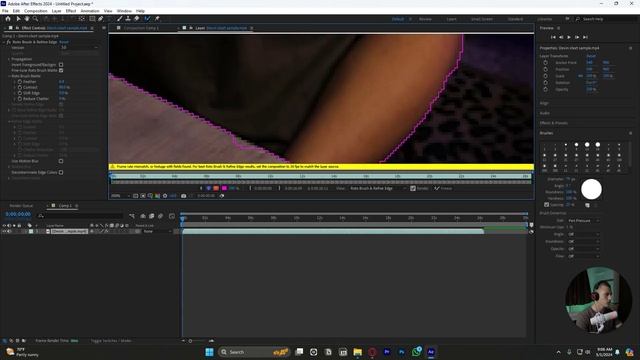The image size is (640, 360).
Task: Open File Explorer from taskbar
Action: click(x=358, y=352)
